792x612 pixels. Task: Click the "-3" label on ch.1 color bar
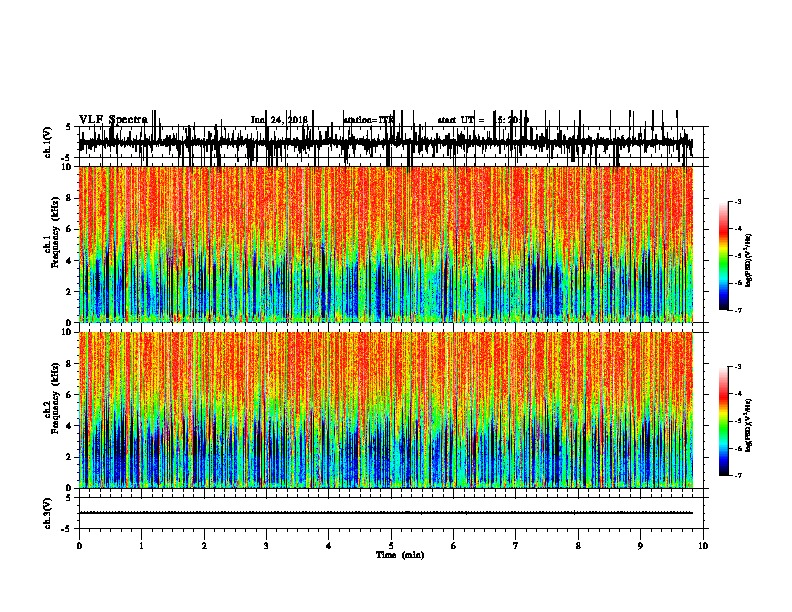click(x=737, y=201)
